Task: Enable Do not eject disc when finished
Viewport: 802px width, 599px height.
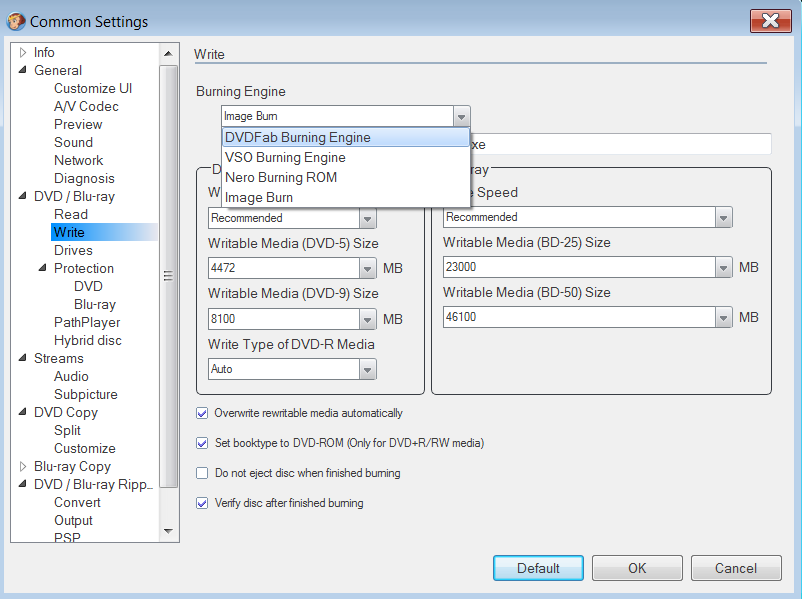Action: click(202, 473)
